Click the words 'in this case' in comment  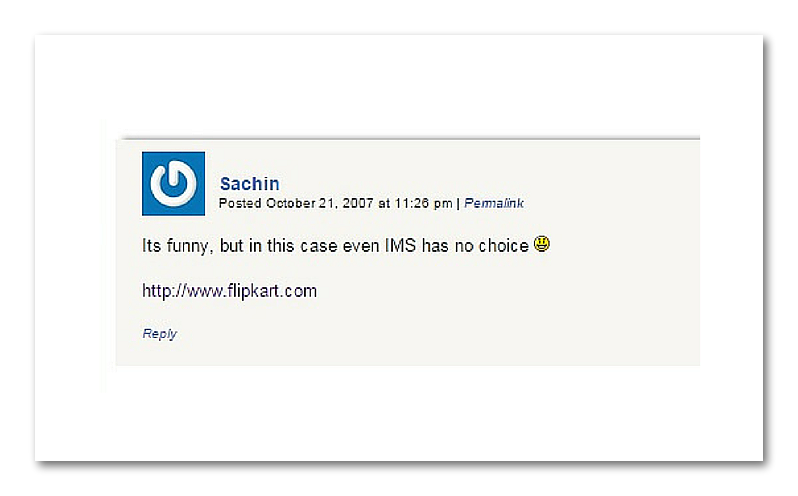293,246
